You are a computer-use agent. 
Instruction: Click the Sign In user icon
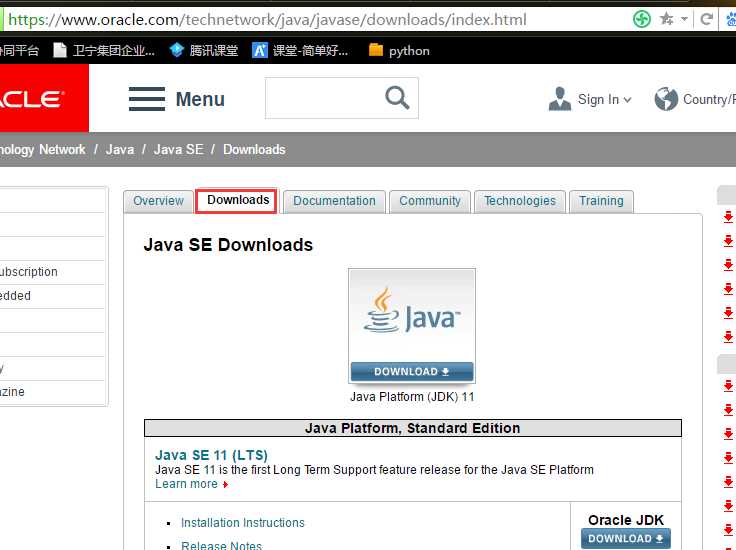point(560,99)
